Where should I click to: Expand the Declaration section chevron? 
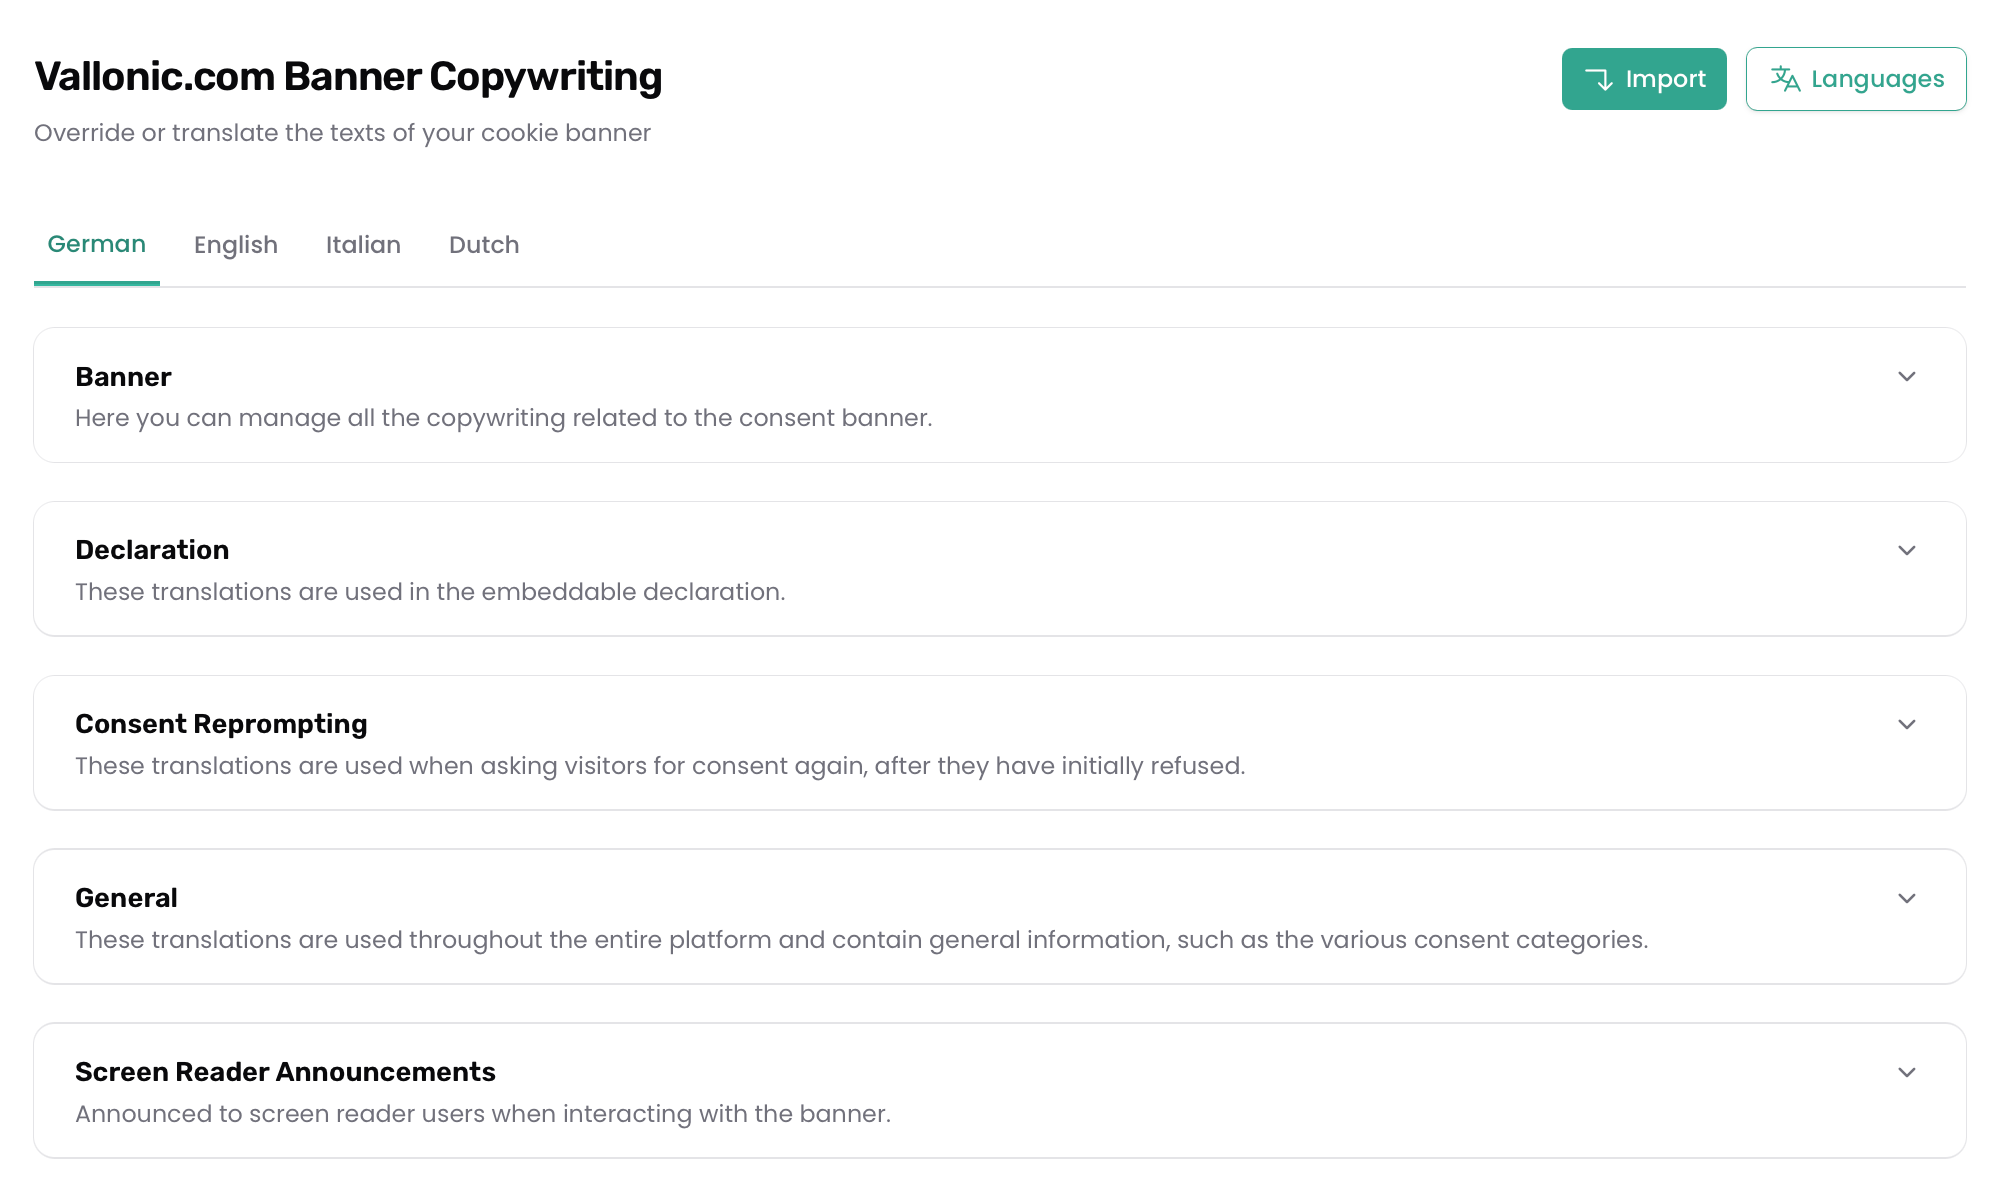(1907, 551)
